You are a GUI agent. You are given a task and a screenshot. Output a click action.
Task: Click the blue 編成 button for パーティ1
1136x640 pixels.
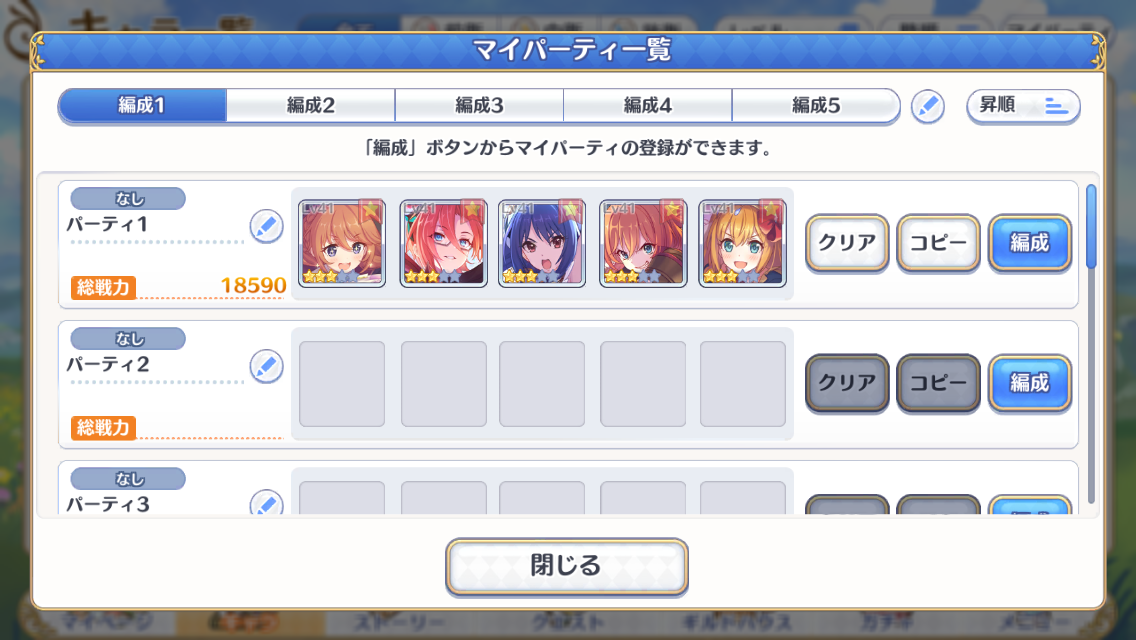click(x=1030, y=243)
